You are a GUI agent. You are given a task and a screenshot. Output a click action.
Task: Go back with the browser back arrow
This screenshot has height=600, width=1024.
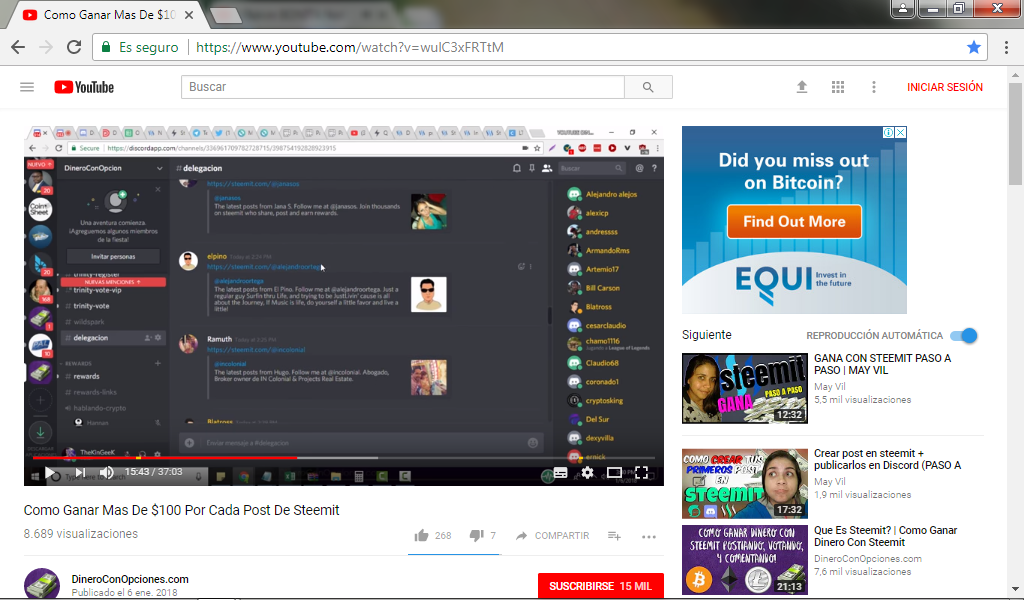point(18,47)
